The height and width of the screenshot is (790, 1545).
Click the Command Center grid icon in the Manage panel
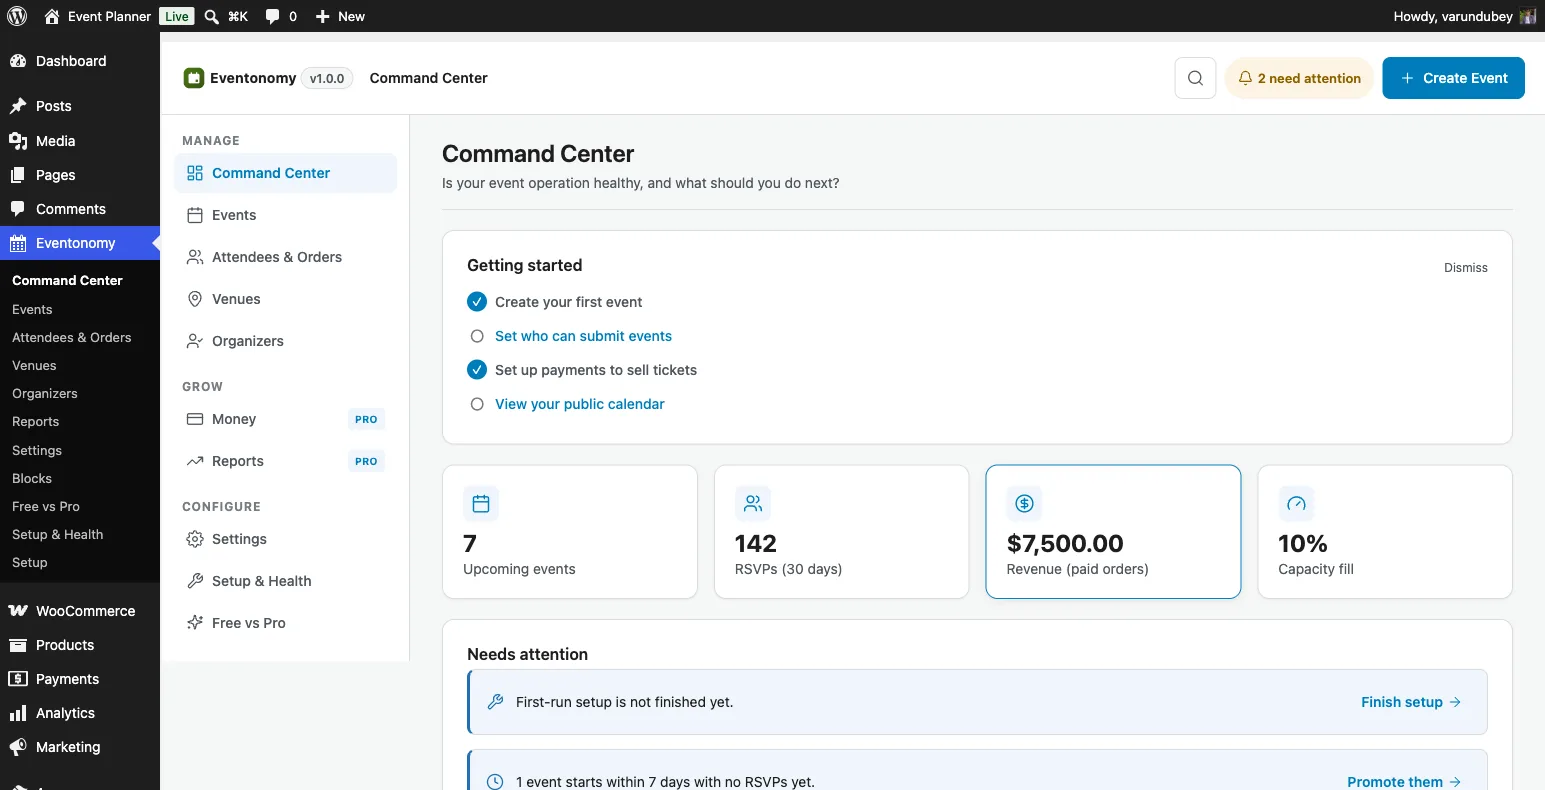[195, 173]
